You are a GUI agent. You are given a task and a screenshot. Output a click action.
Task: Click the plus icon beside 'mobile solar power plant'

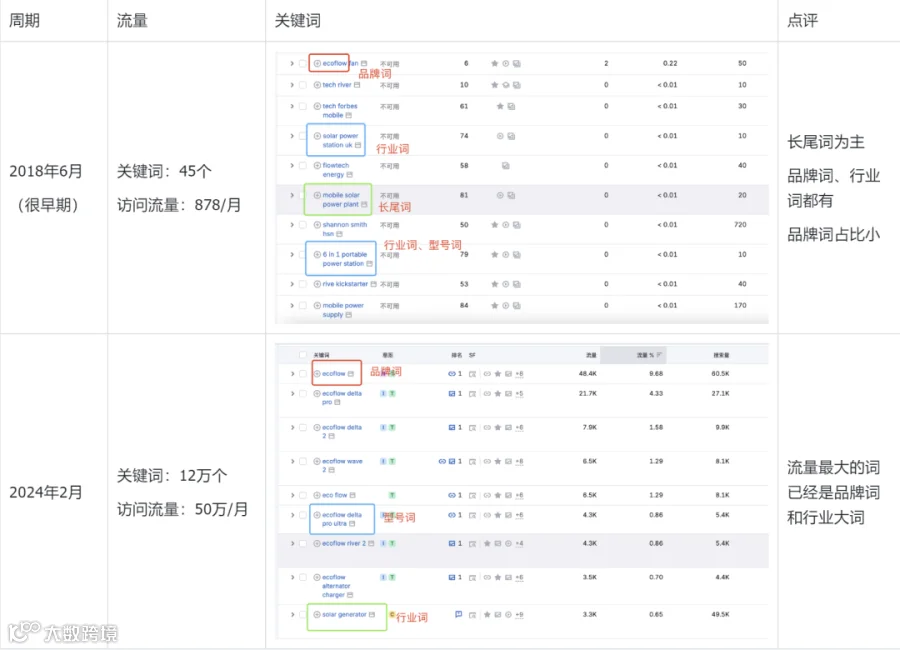point(317,195)
